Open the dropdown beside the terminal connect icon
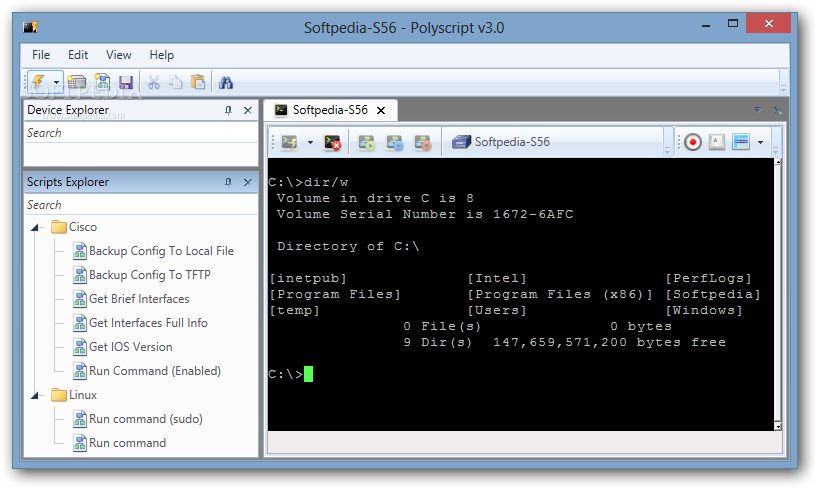The height and width of the screenshot is (489, 818). pyautogui.click(x=310, y=142)
